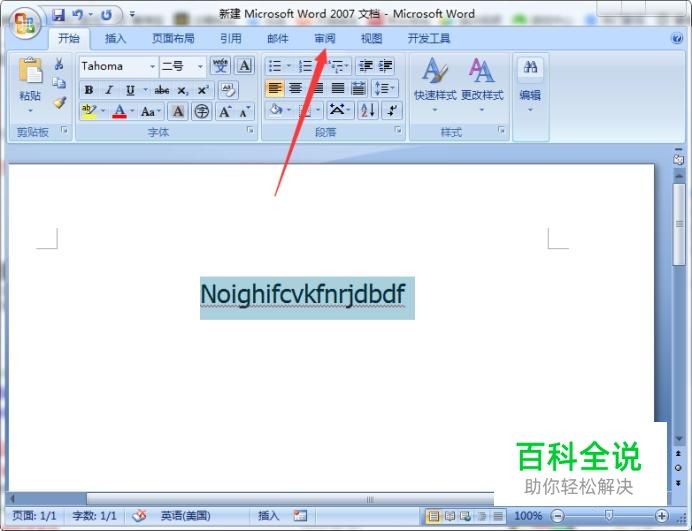Save the document from the quick access toolbar
The width and height of the screenshot is (692, 531).
point(58,15)
